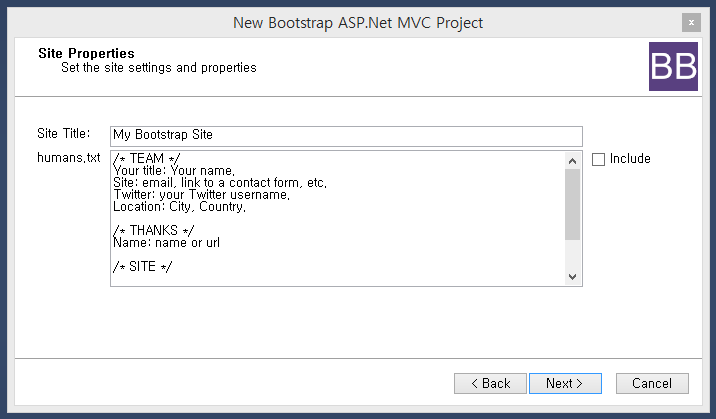This screenshot has height=419, width=716.
Task: Place cursor on the /* THANKS */ line
Action: (x=153, y=231)
